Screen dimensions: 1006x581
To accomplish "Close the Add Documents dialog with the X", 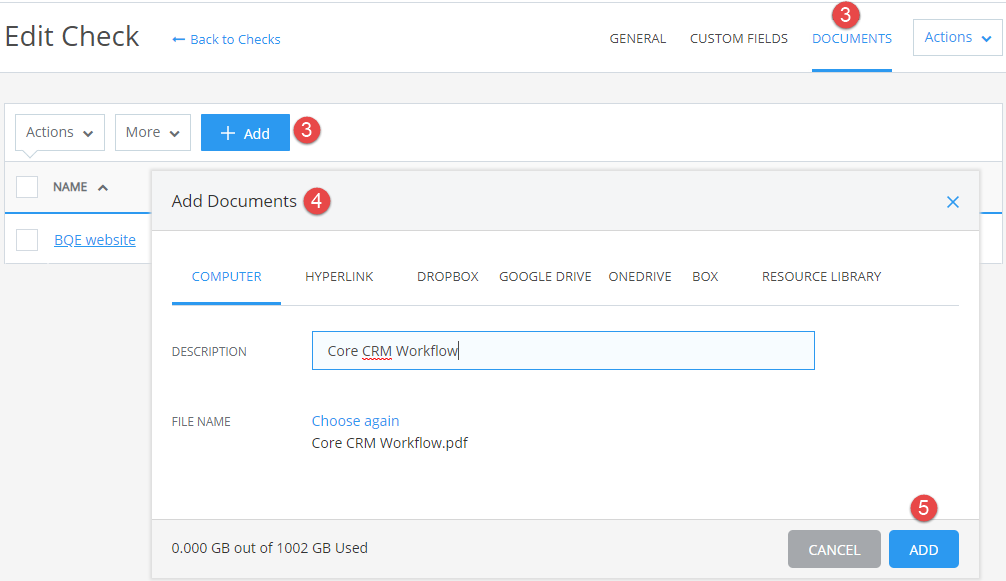I will coord(952,201).
